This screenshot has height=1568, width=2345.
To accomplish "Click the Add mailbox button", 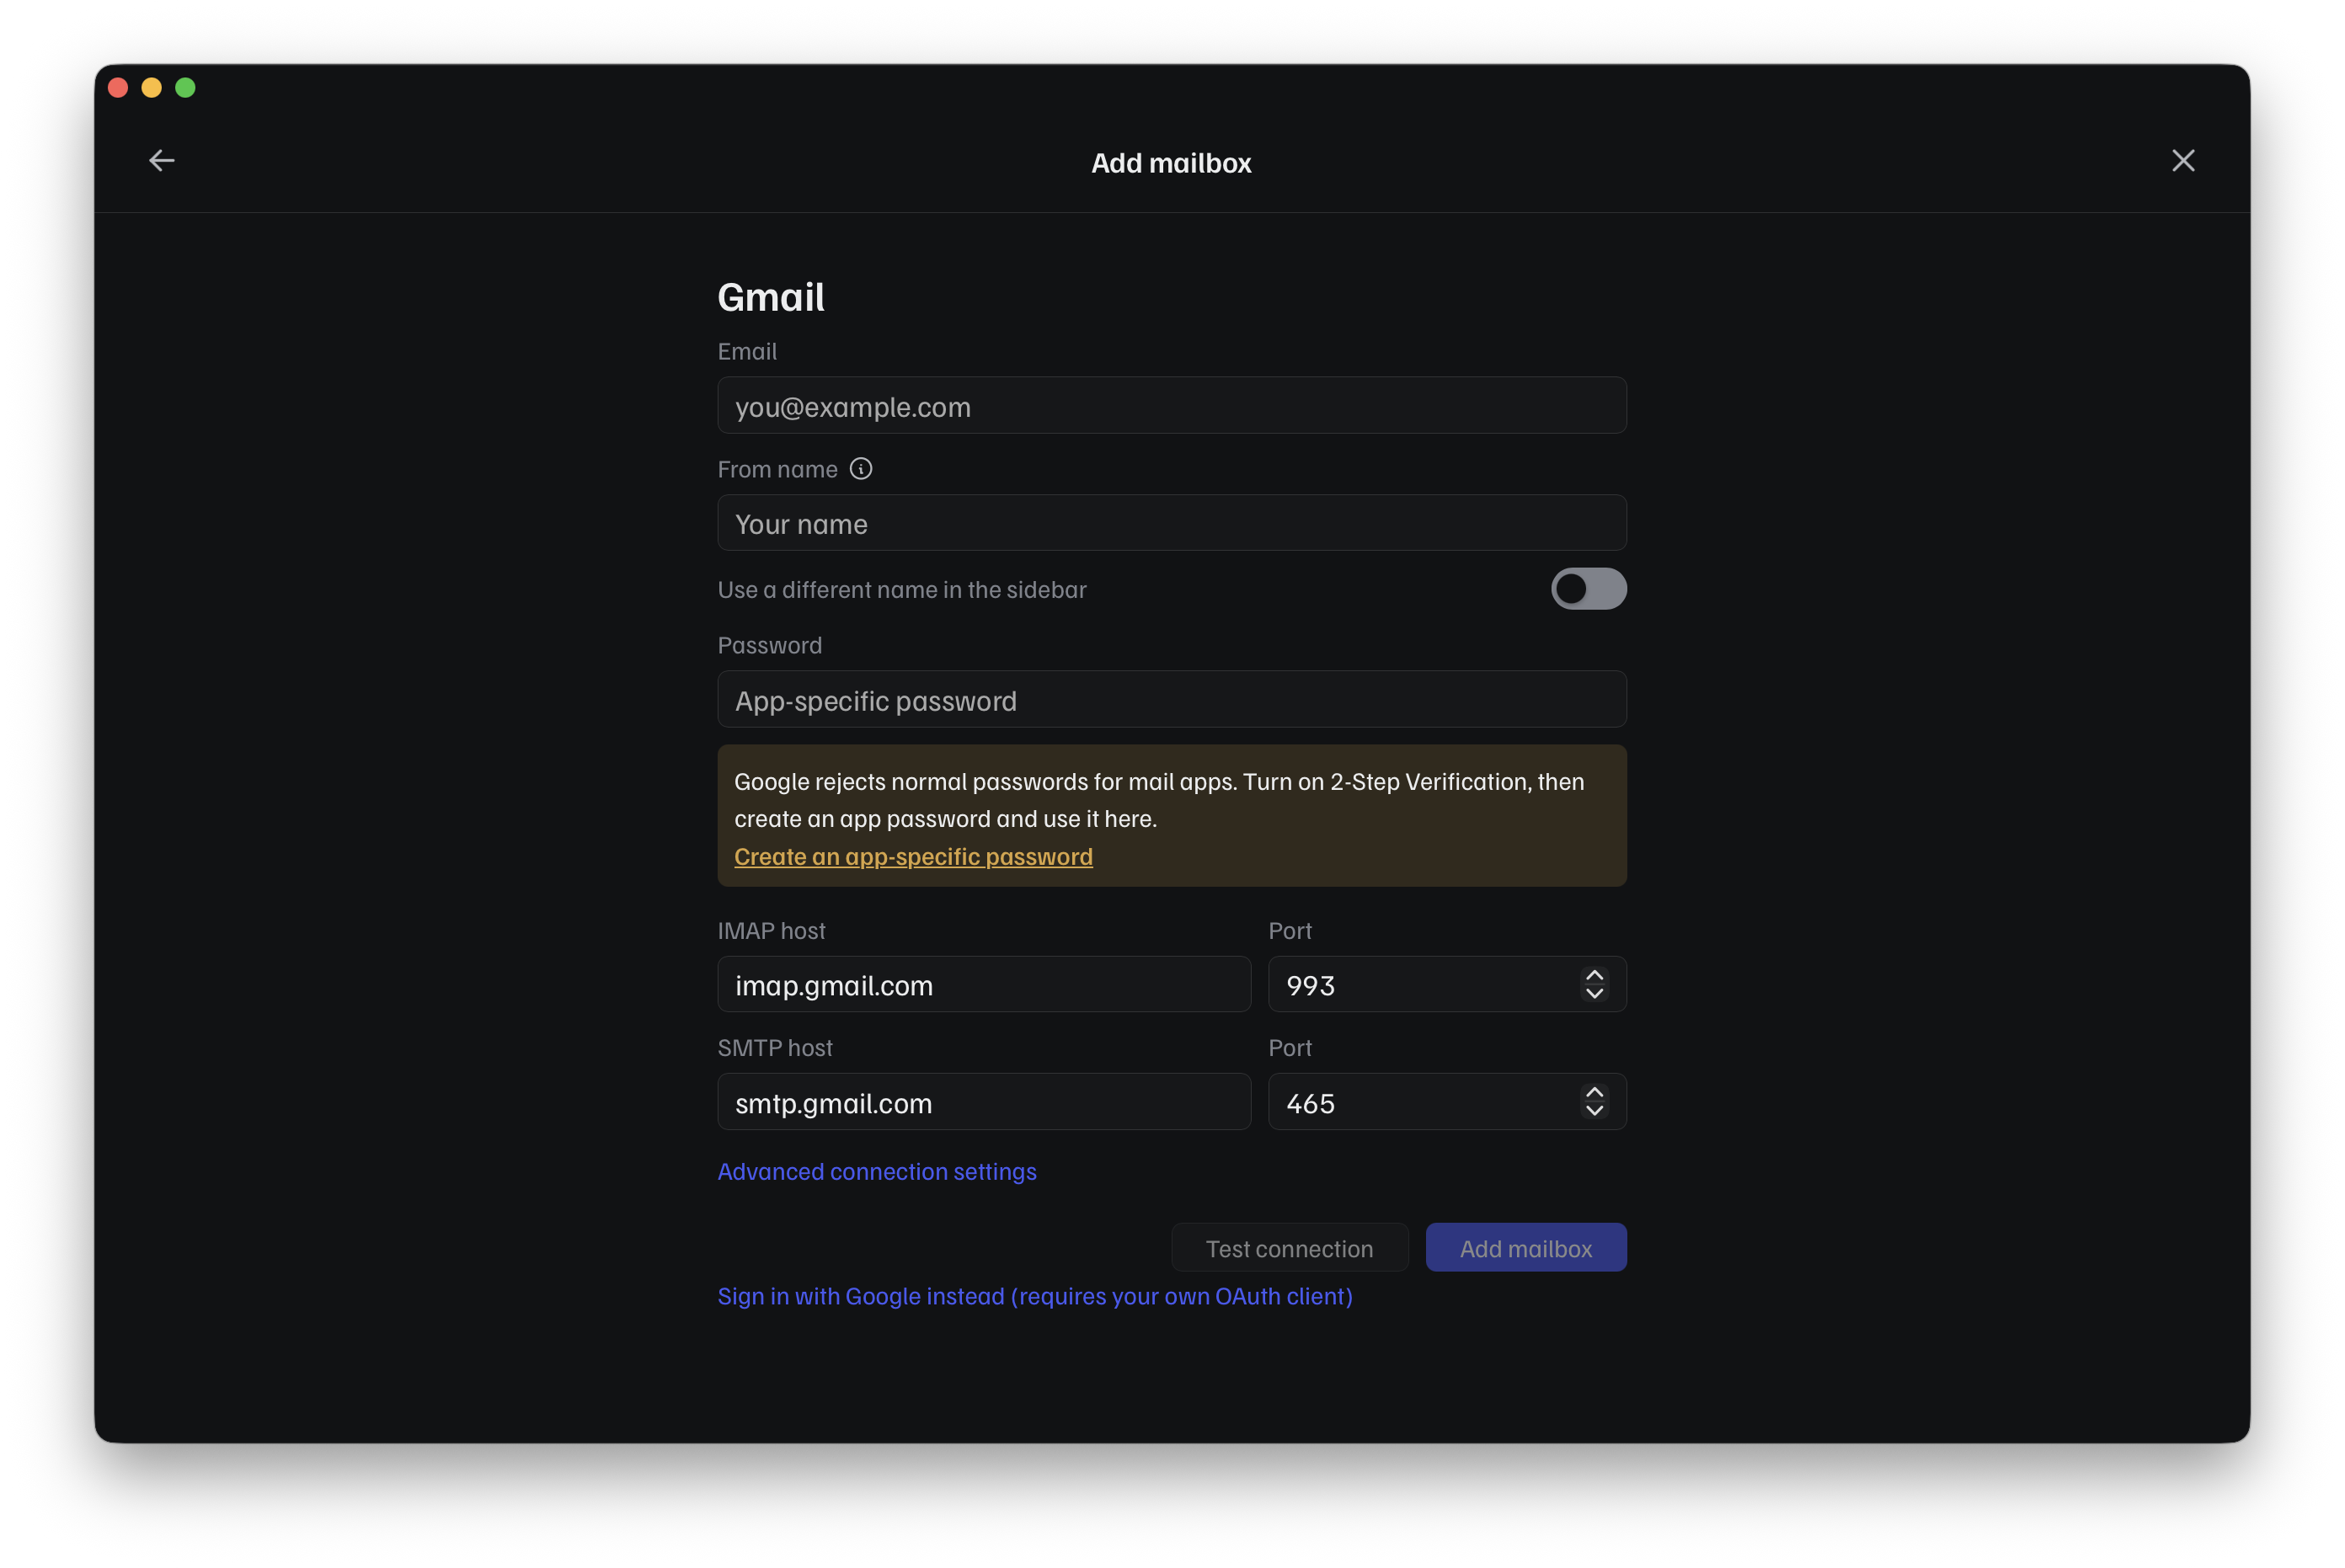I will (1526, 1248).
